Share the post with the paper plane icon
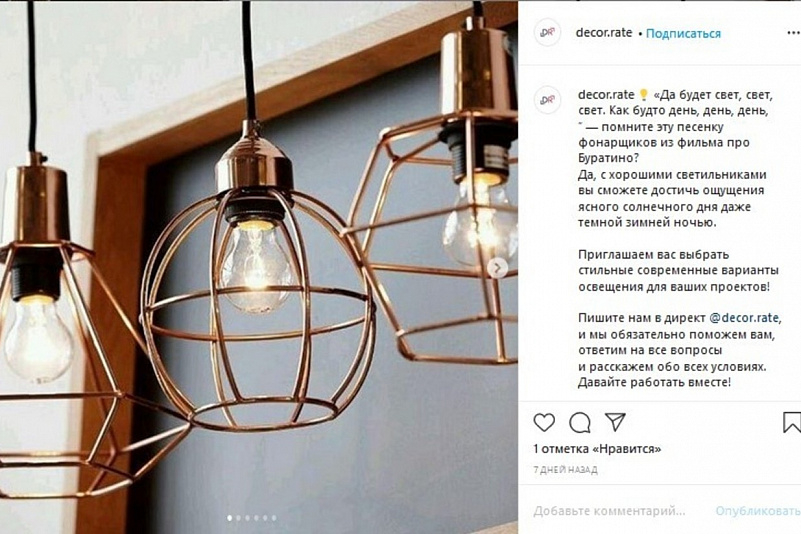 615,422
